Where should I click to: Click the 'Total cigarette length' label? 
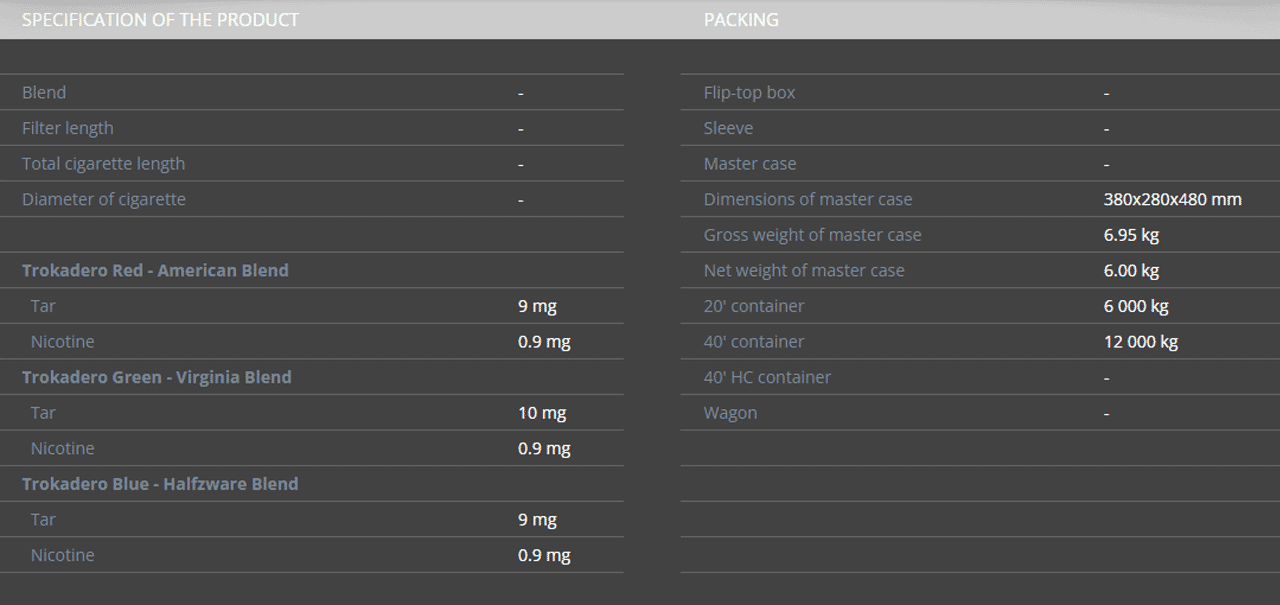[104, 163]
